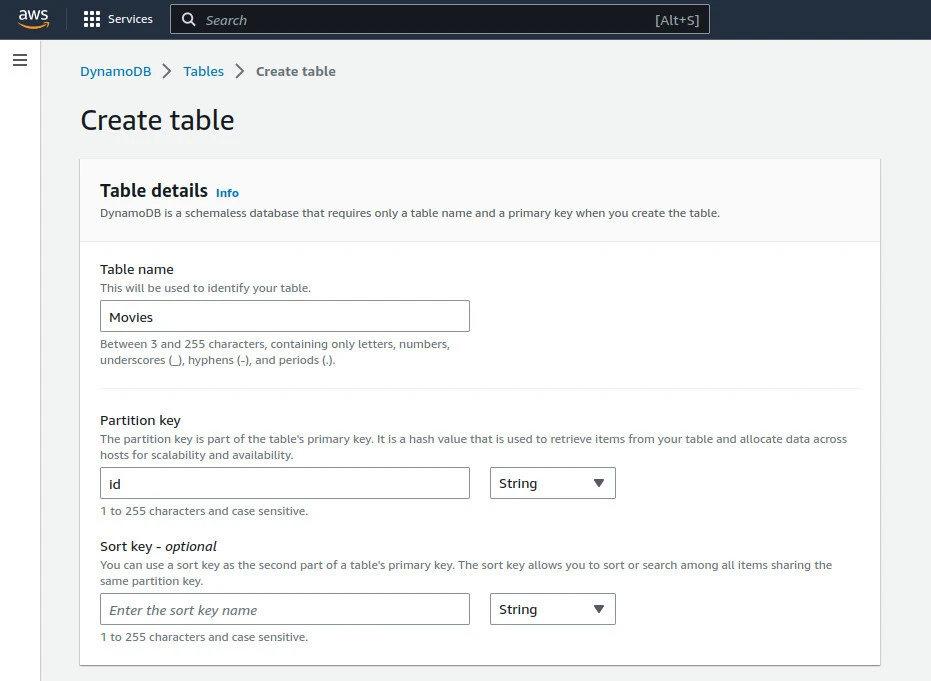
Task: Click the breadcrumb chevron after DynamoDB
Action: click(x=167, y=71)
